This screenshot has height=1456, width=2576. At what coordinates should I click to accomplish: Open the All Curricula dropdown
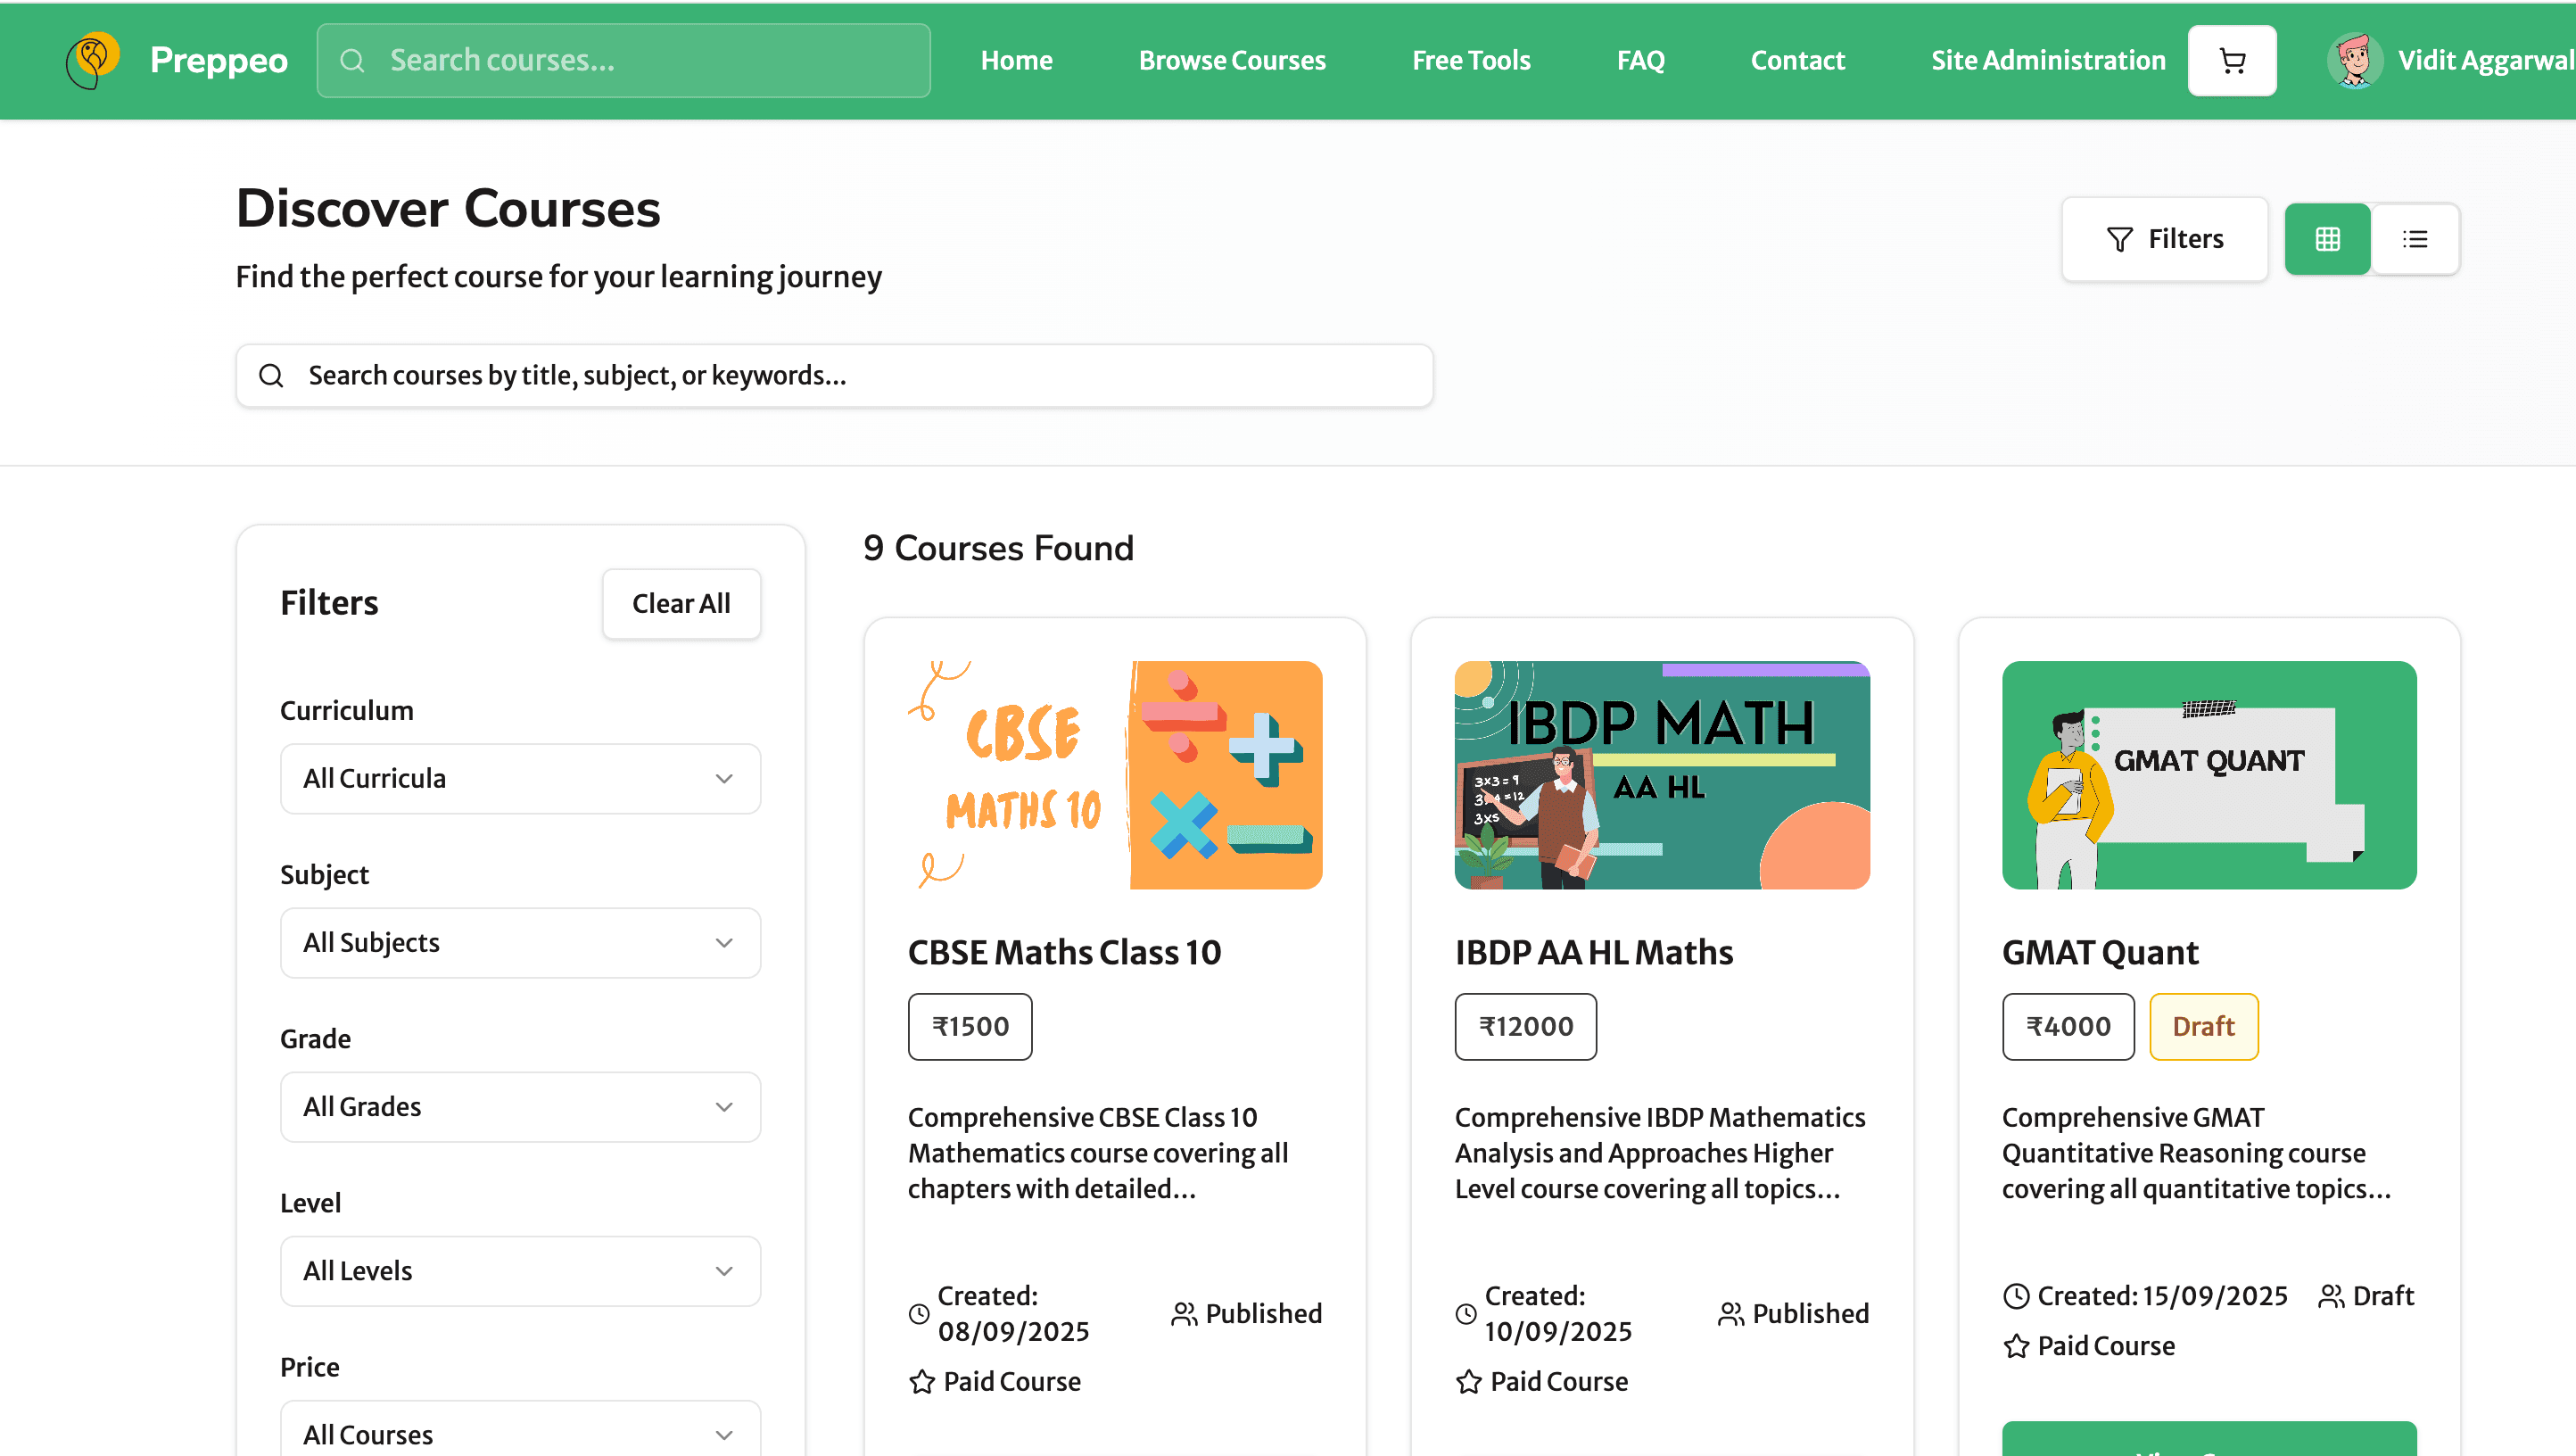520,778
